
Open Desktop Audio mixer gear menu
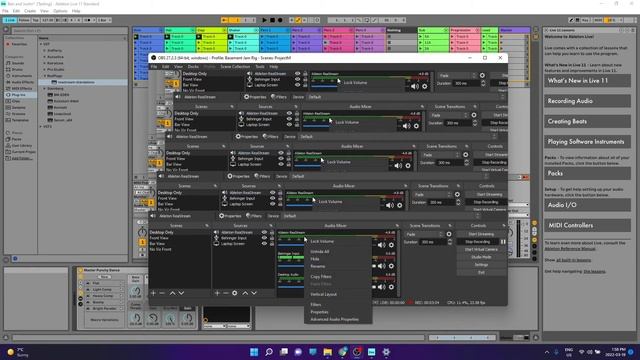[391, 287]
